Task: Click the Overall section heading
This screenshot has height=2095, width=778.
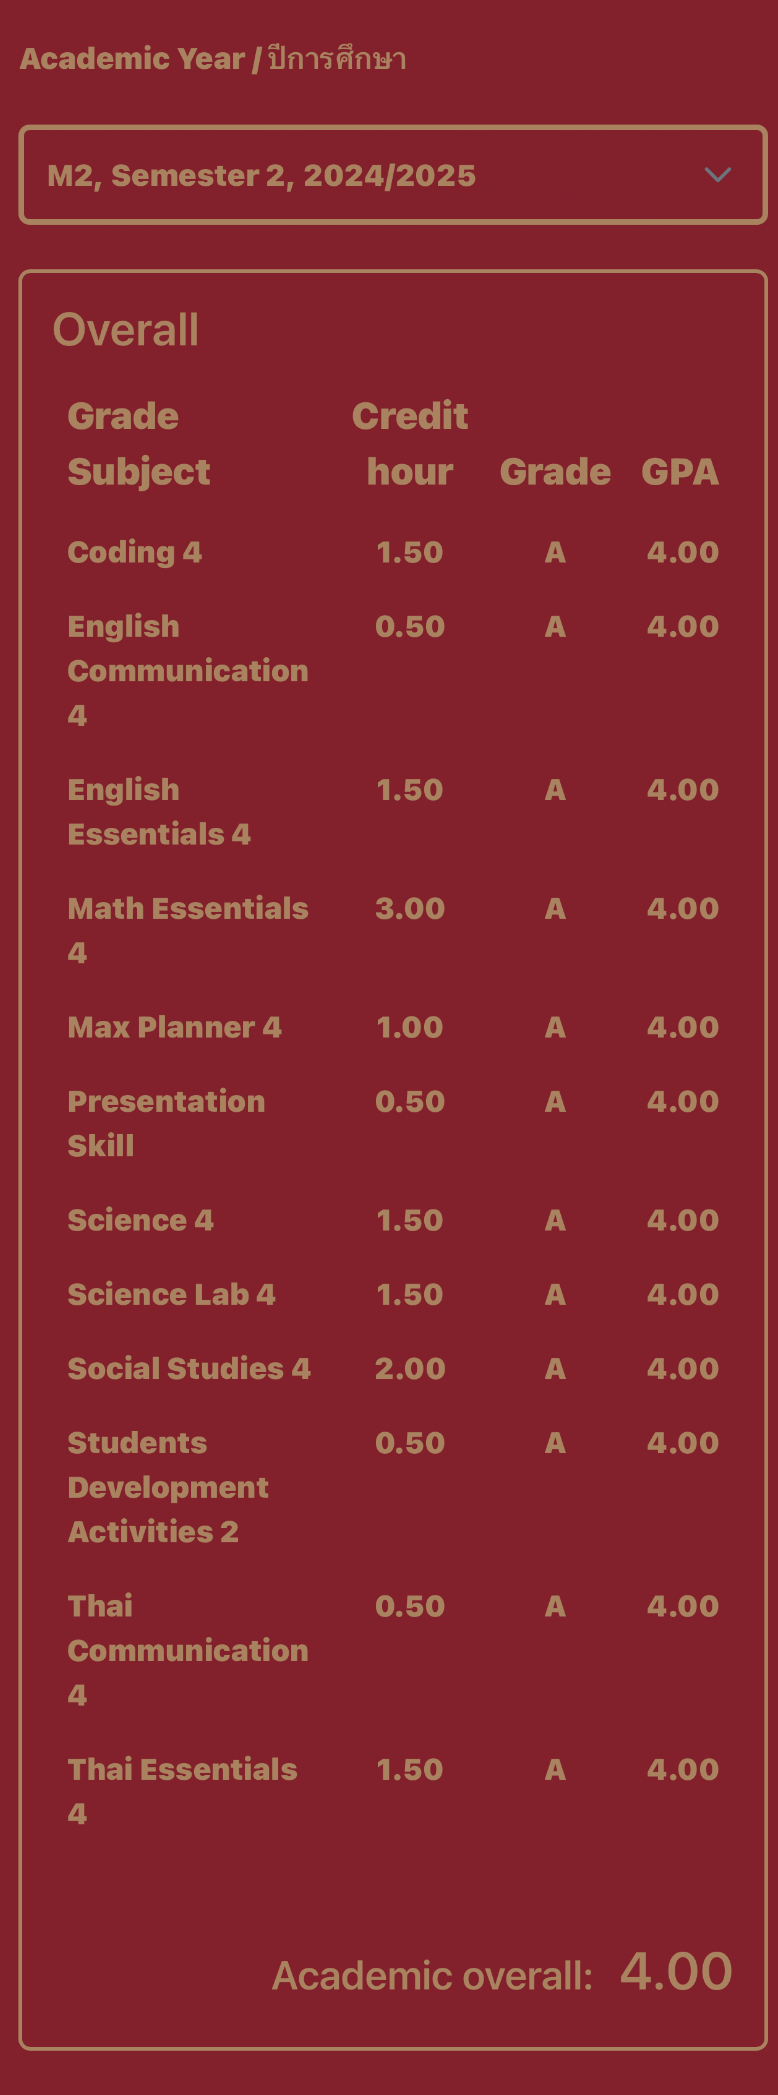Action: tap(126, 330)
